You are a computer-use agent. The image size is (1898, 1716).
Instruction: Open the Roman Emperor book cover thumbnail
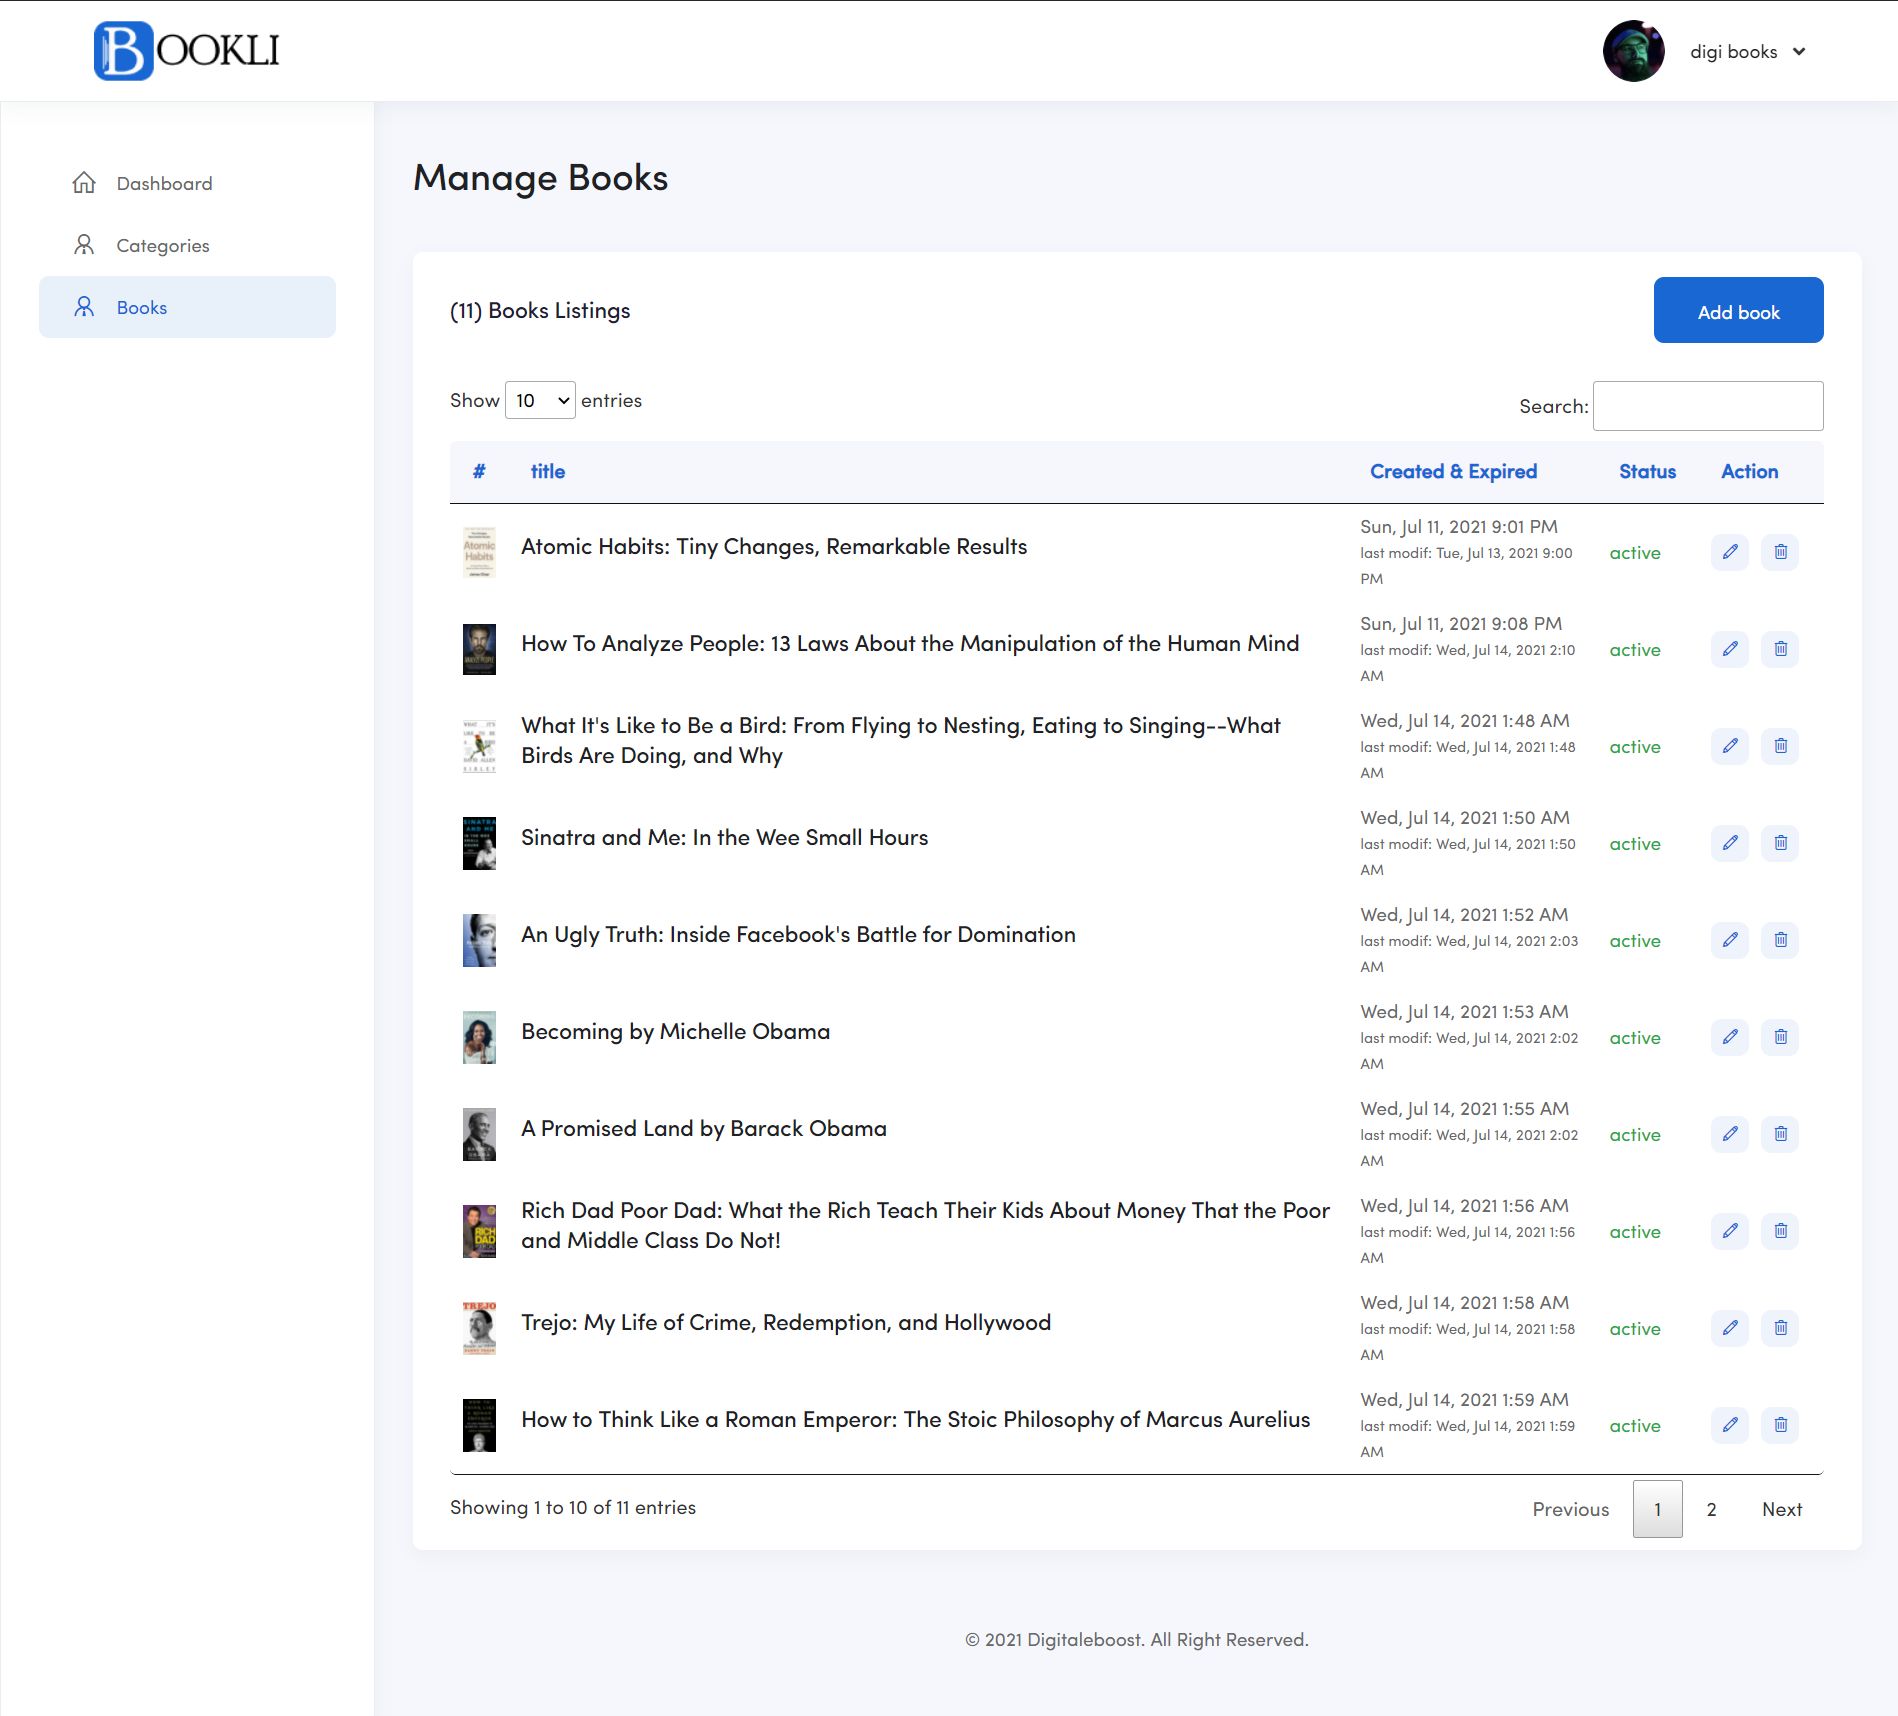479,1425
